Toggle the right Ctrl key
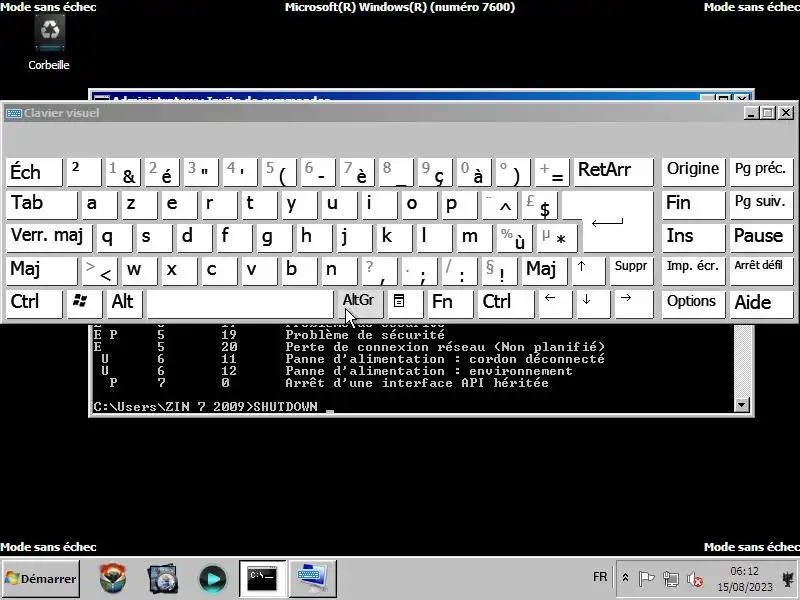 click(506, 303)
